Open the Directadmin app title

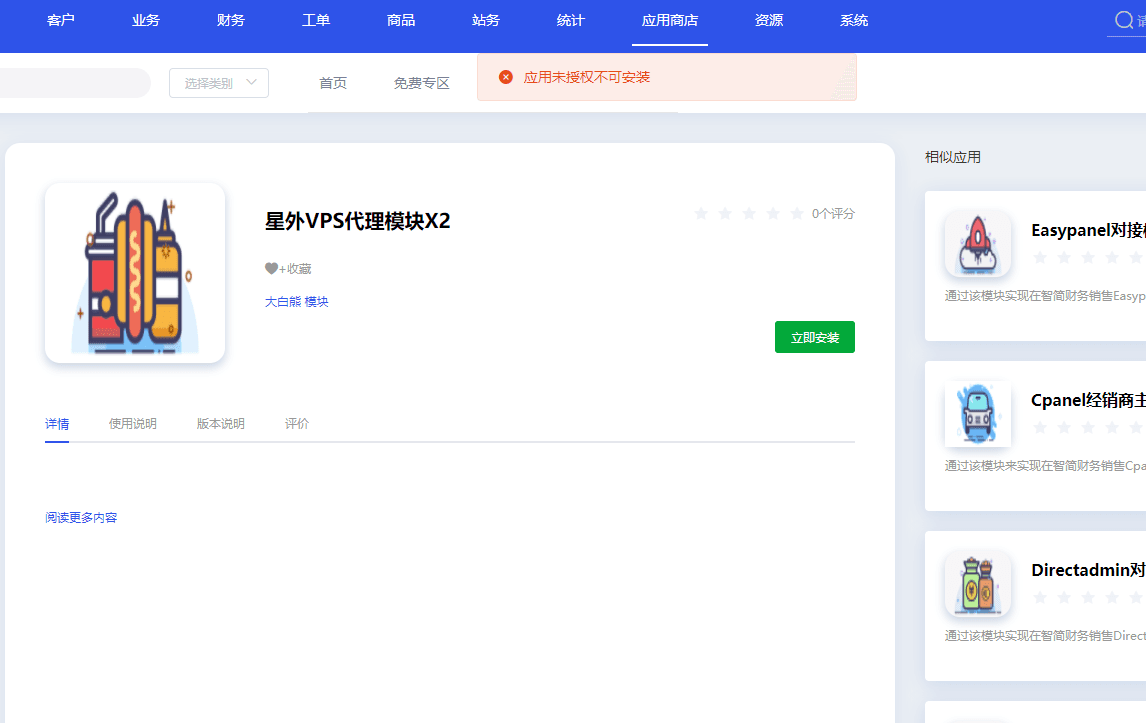click(1088, 570)
